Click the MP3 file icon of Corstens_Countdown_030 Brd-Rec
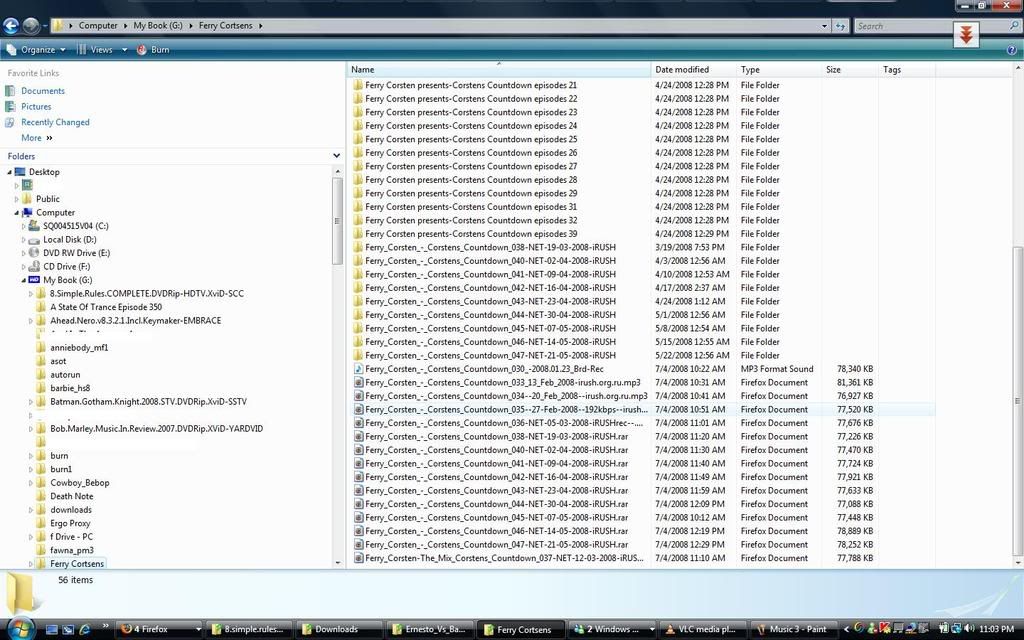This screenshot has height=640, width=1024. point(358,369)
